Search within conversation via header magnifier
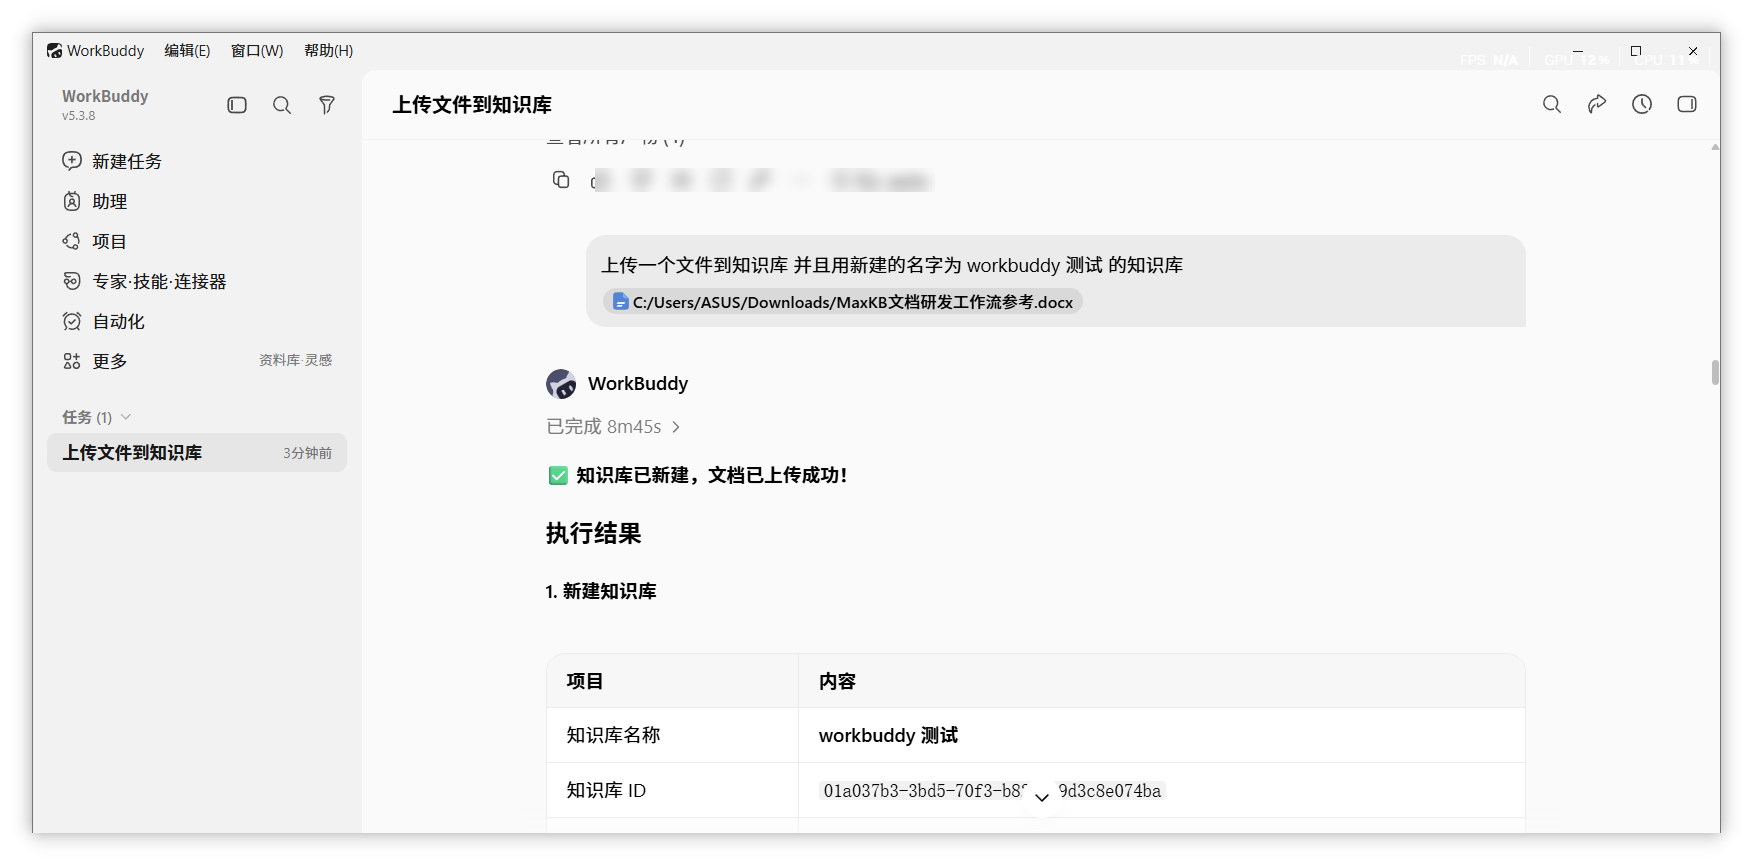The height and width of the screenshot is (865, 1753). point(1552,104)
